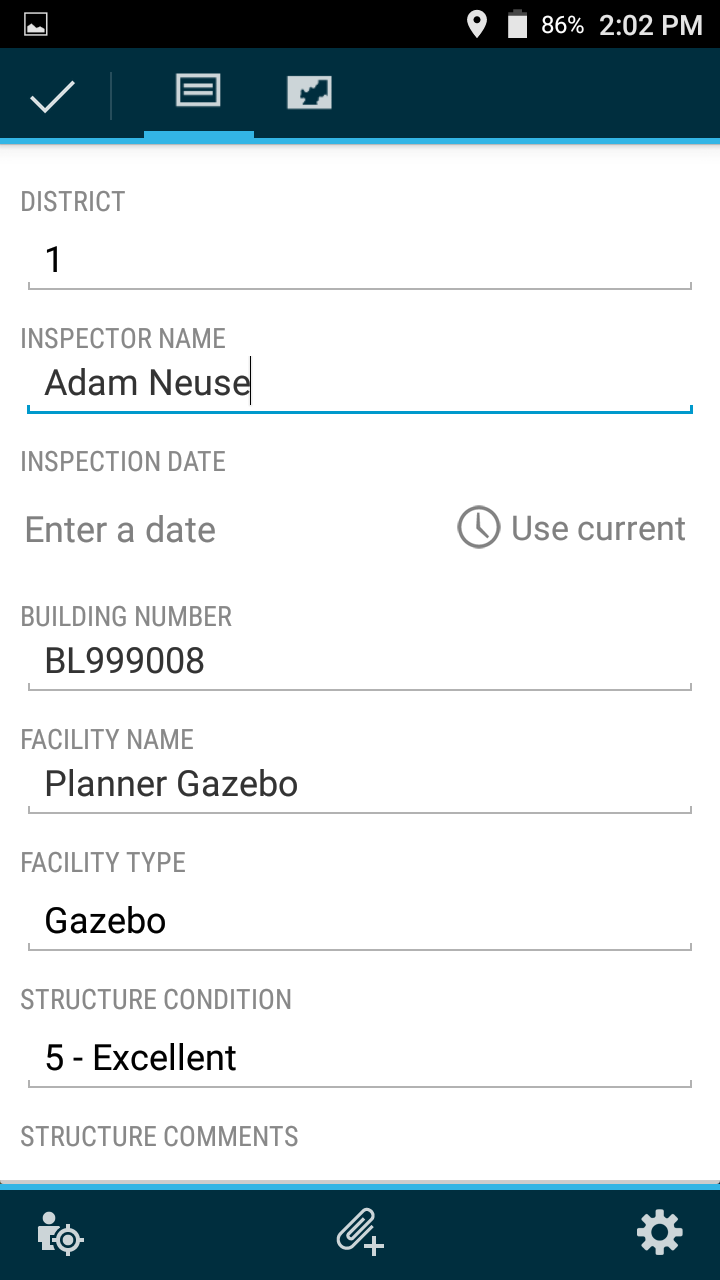Edit the Inspector Name field Adam Neuse
This screenshot has height=1280, width=720.
point(360,384)
